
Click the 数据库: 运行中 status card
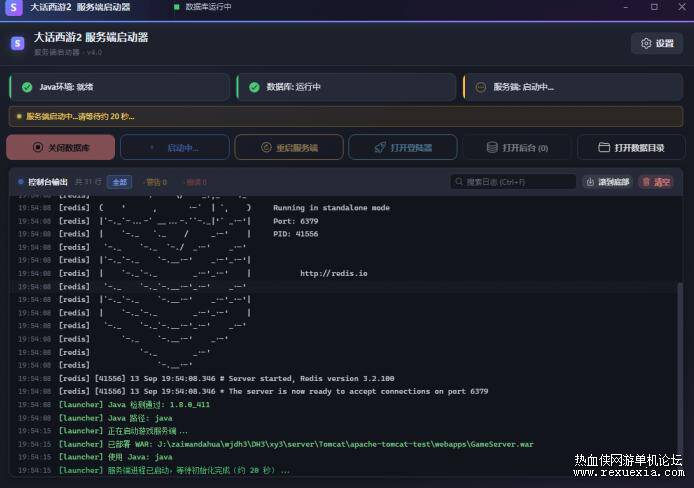click(x=347, y=87)
